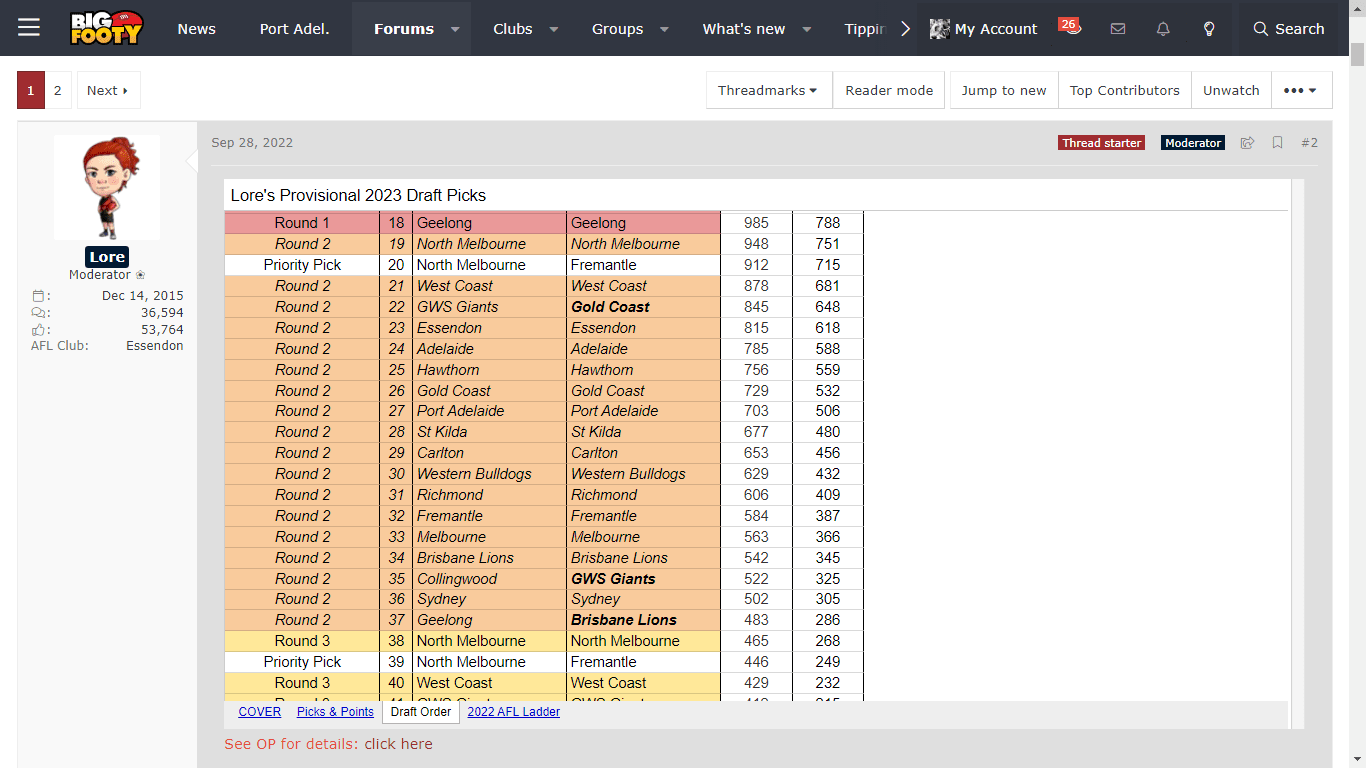Screen dimensions: 1366x768
Task: Click the spreadsheet title 'Lore's Provisional 2023 Draft Picks'
Action: click(x=358, y=195)
